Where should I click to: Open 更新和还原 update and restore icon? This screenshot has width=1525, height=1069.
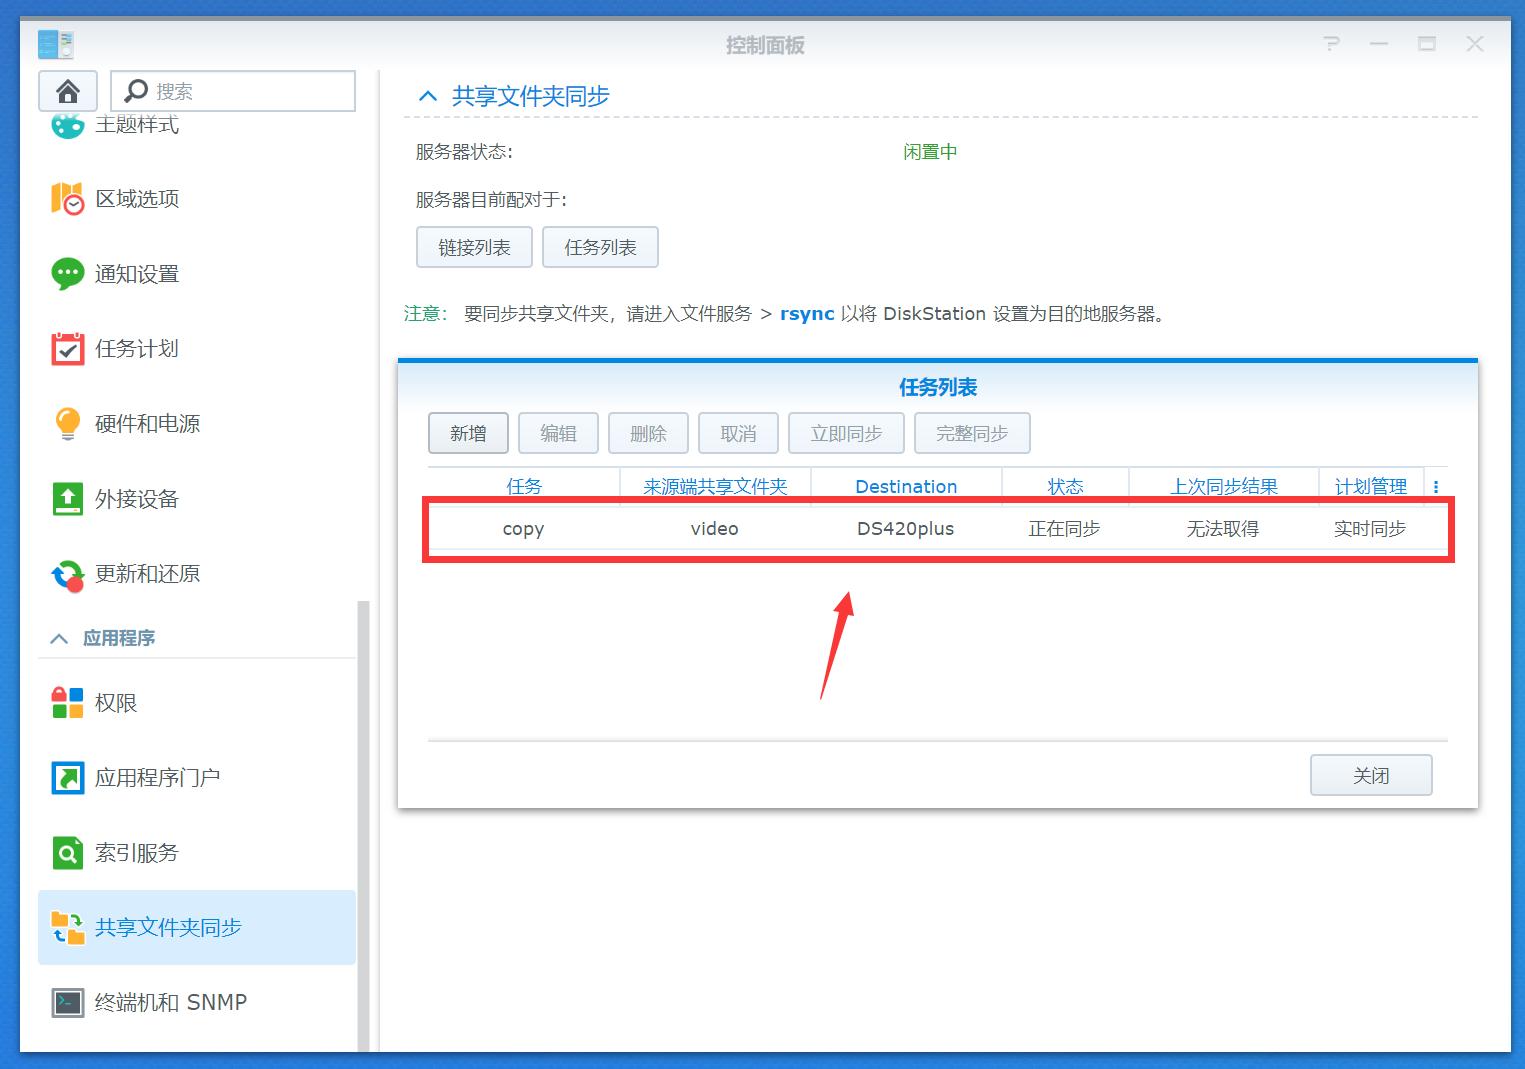pyautogui.click(x=68, y=574)
